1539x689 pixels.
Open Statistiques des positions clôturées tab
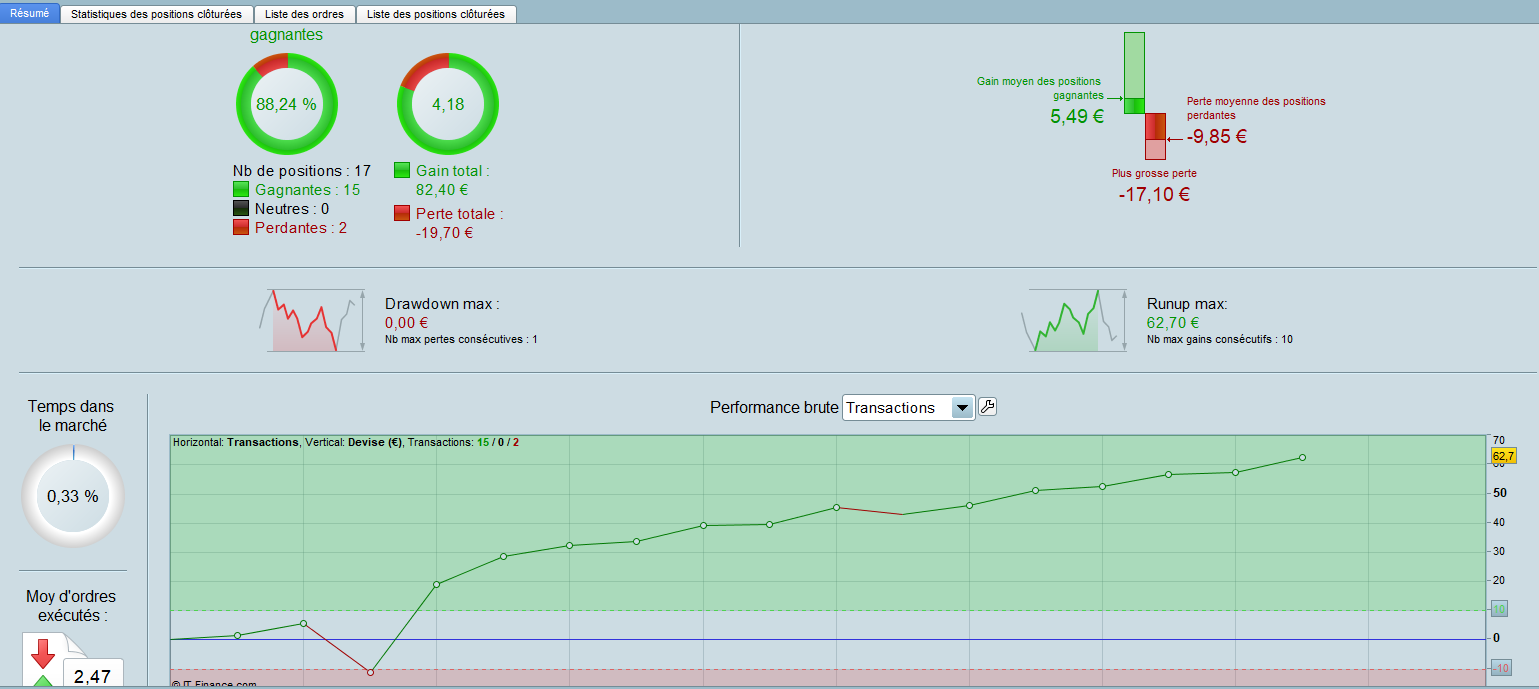click(x=157, y=14)
